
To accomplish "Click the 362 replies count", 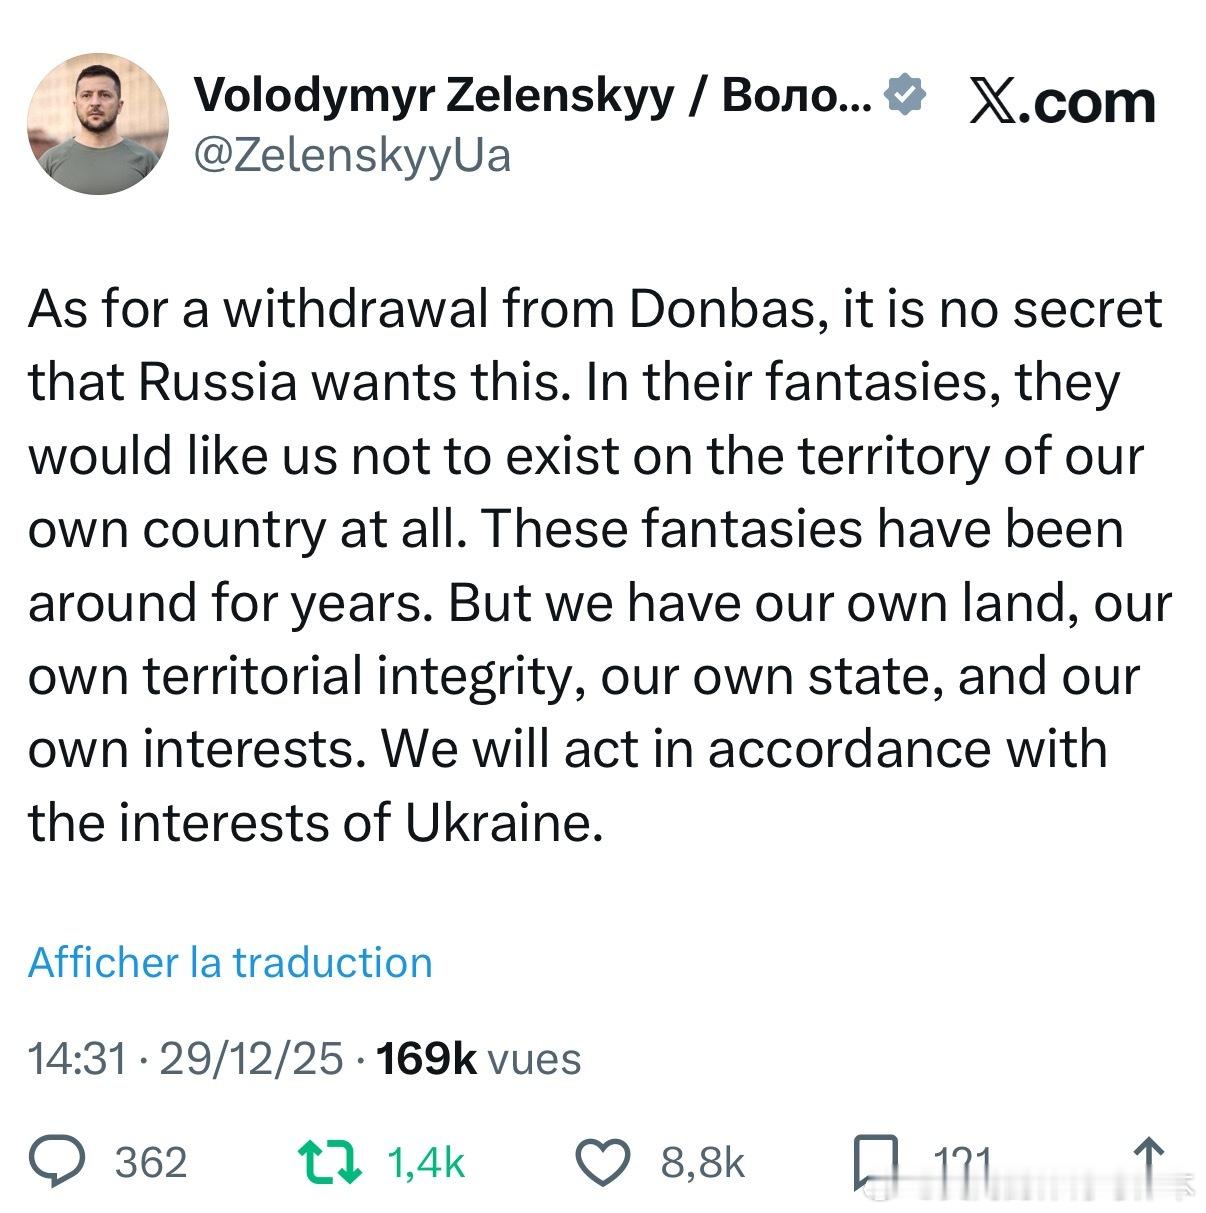I will [151, 1163].
